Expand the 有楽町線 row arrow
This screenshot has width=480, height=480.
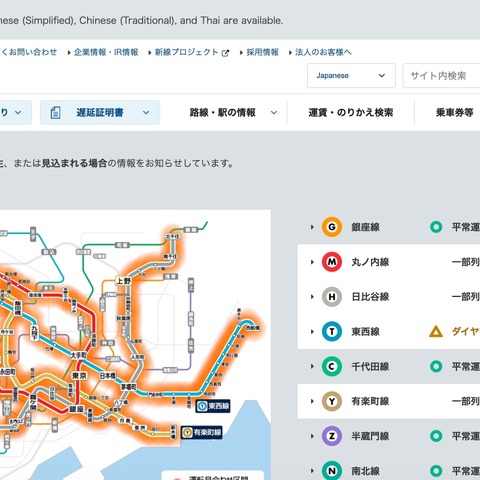pos(312,401)
